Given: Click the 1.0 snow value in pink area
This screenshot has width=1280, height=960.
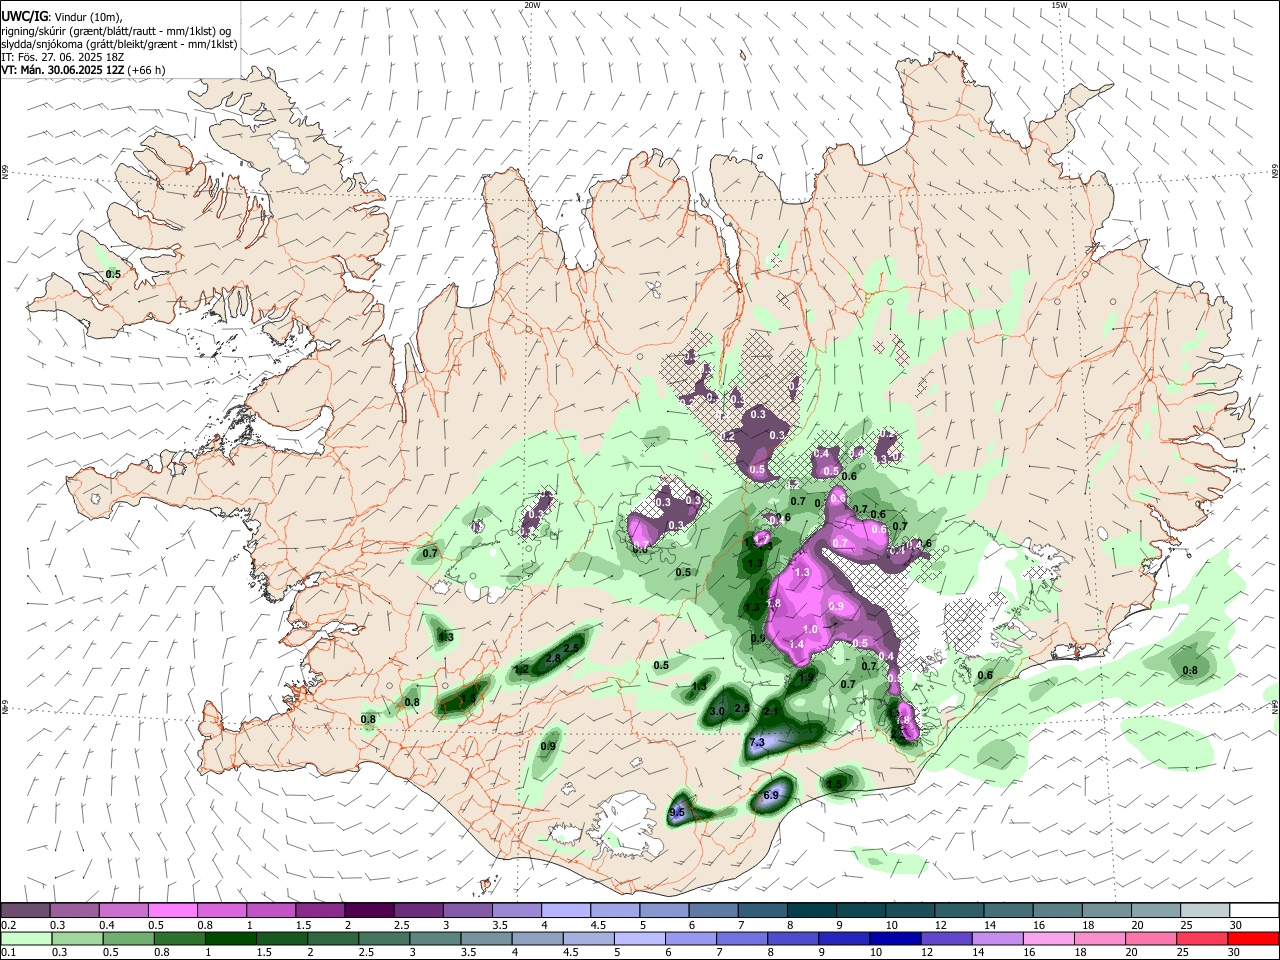Looking at the screenshot, I should click(811, 629).
